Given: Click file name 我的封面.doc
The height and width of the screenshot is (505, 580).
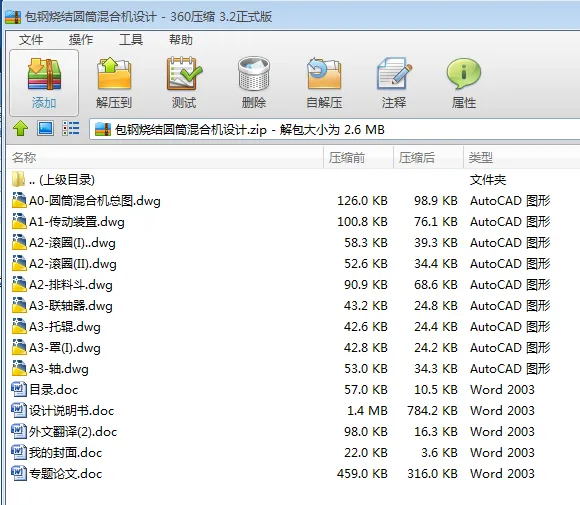Looking at the screenshot, I should tap(65, 453).
